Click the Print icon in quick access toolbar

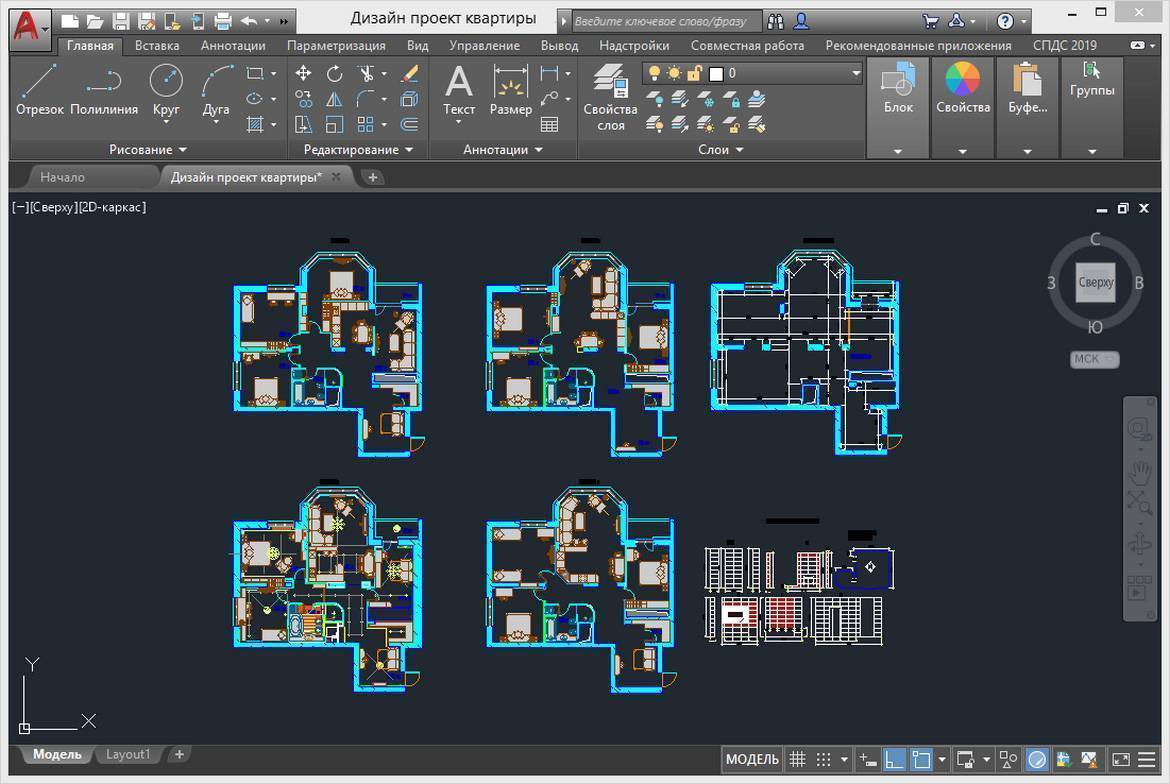pos(223,21)
